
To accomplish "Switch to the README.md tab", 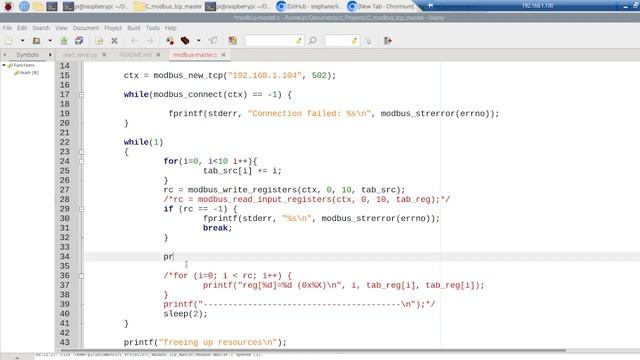I will point(135,55).
